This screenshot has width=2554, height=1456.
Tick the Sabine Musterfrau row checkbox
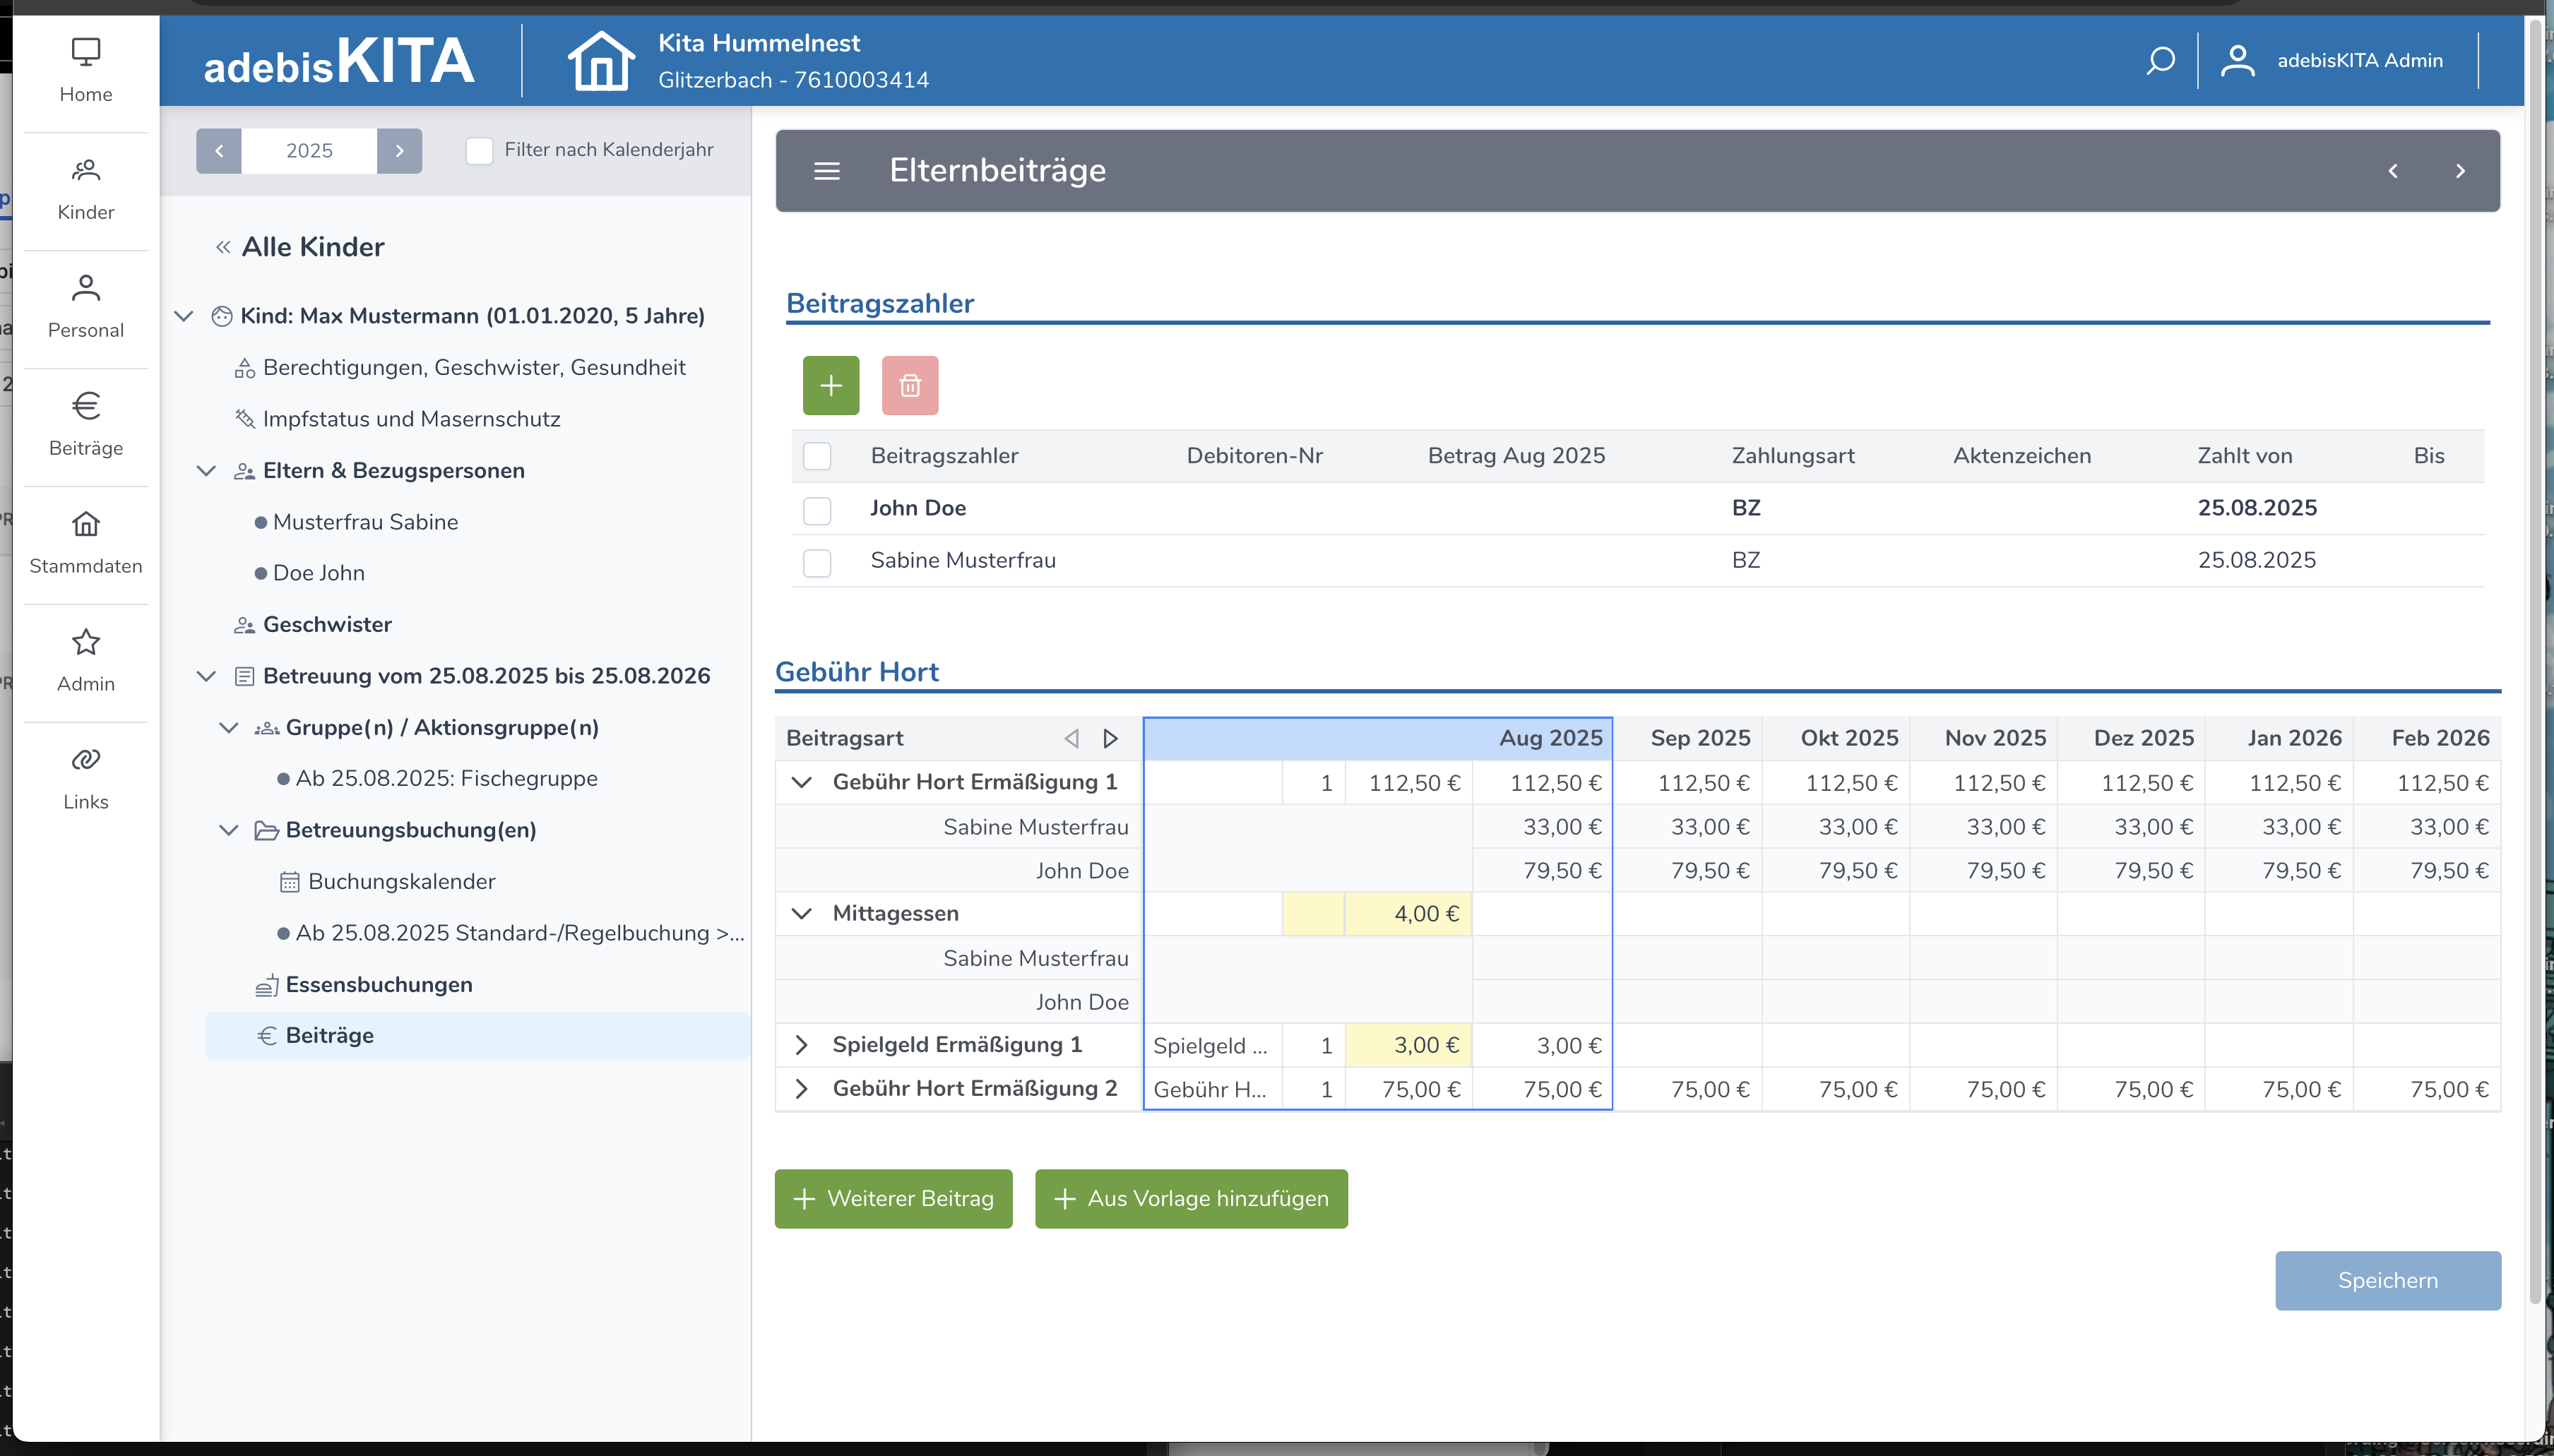[x=817, y=562]
